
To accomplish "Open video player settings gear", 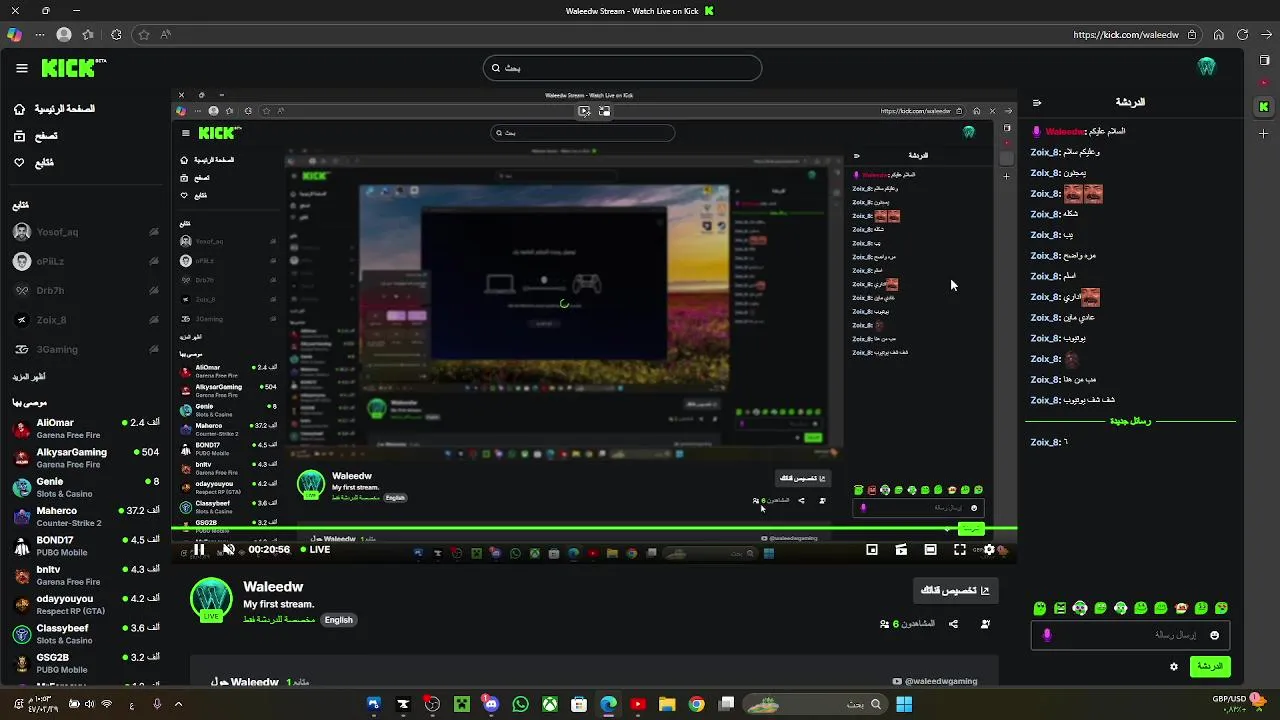I will tap(989, 549).
